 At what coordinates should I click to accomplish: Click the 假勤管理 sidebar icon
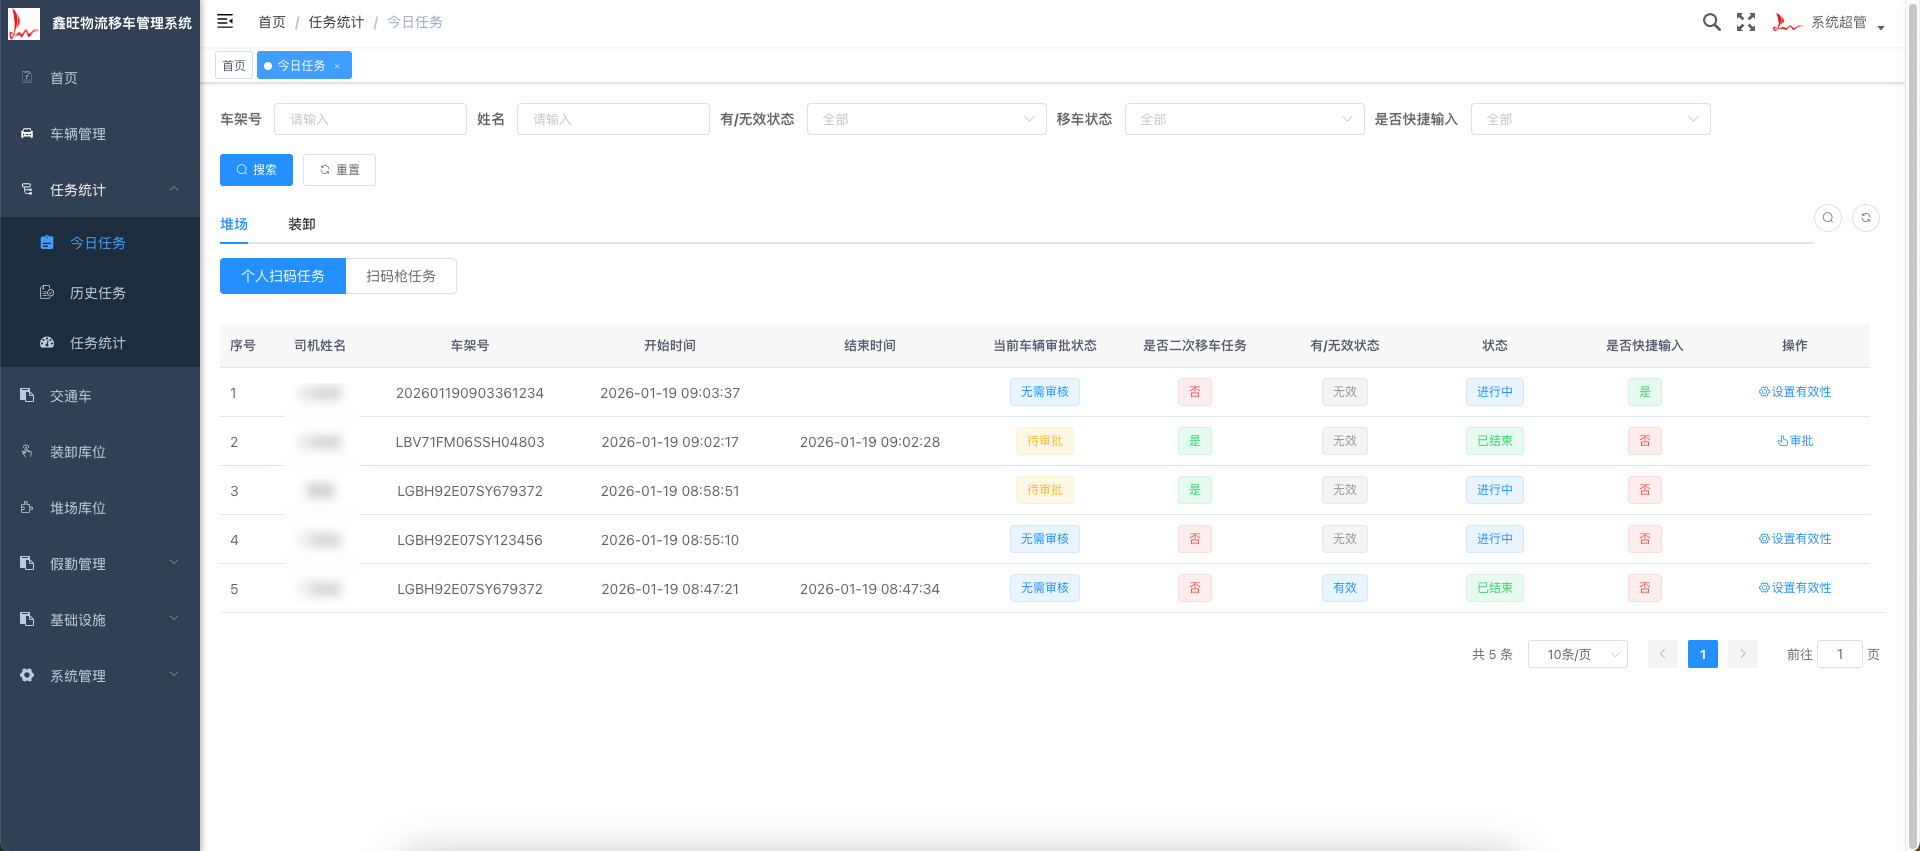[27, 563]
